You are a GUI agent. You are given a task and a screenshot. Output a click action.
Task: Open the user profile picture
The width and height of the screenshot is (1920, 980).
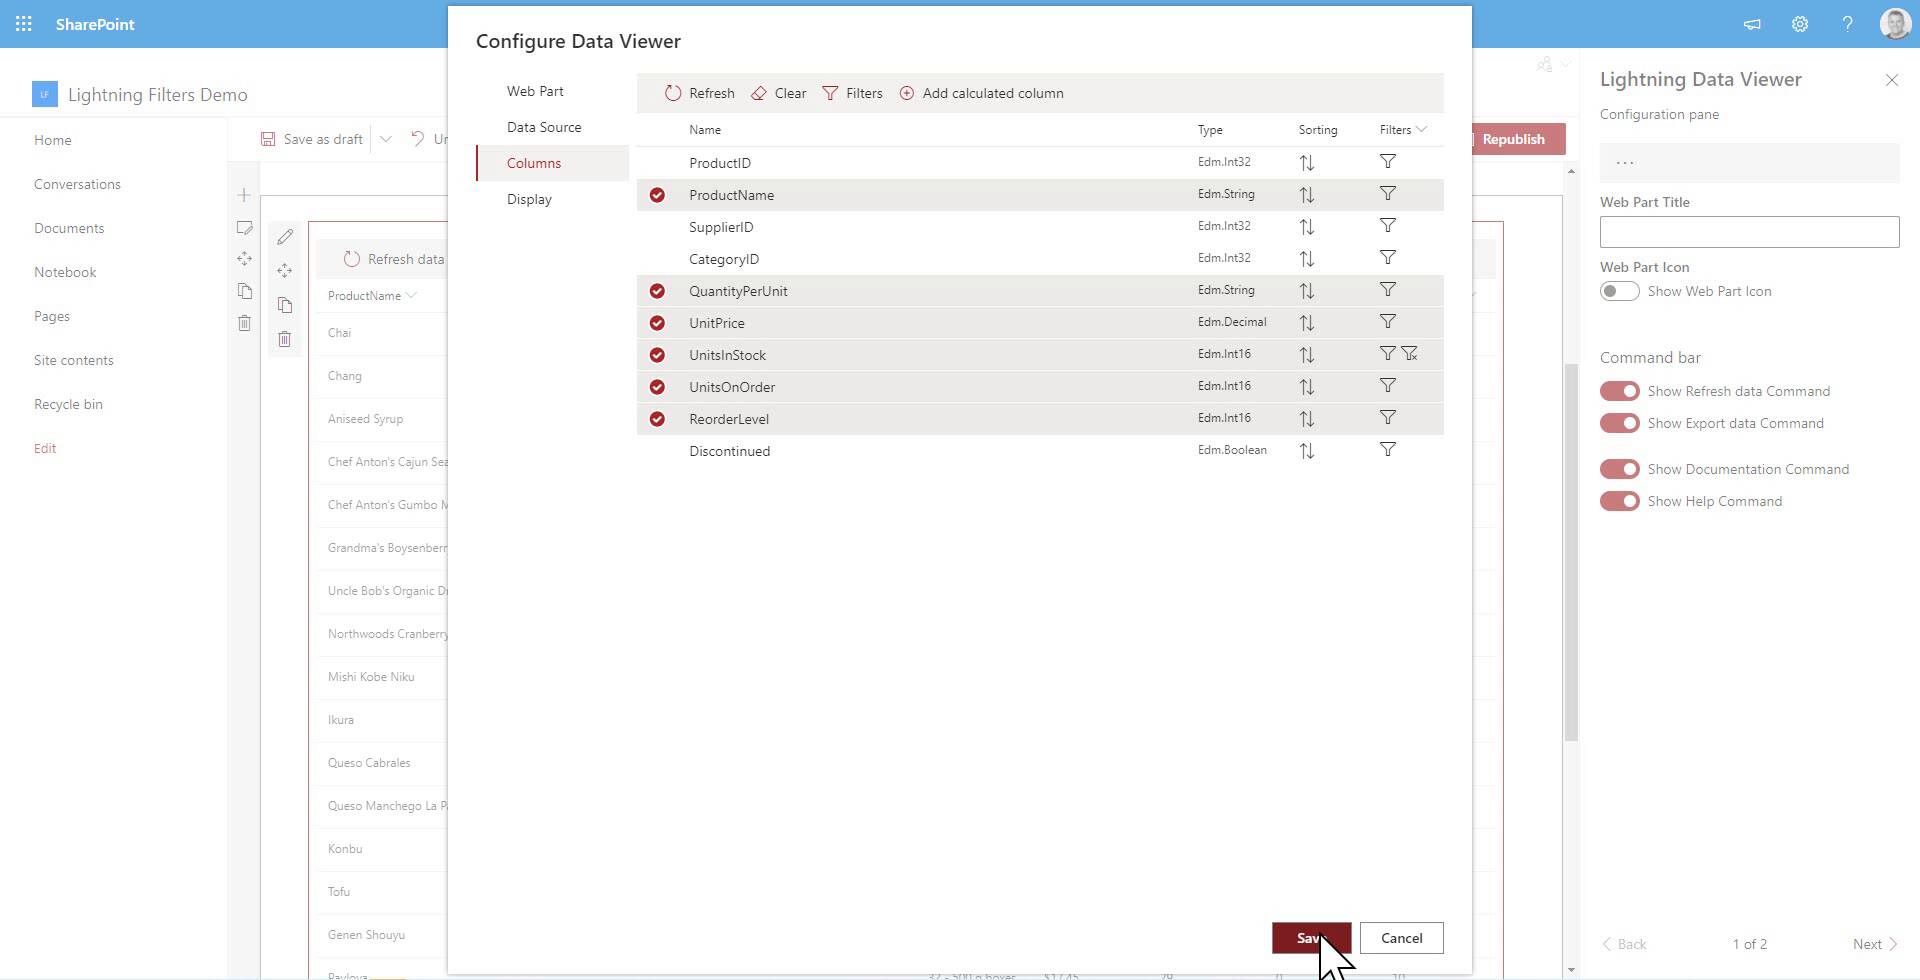(x=1895, y=24)
